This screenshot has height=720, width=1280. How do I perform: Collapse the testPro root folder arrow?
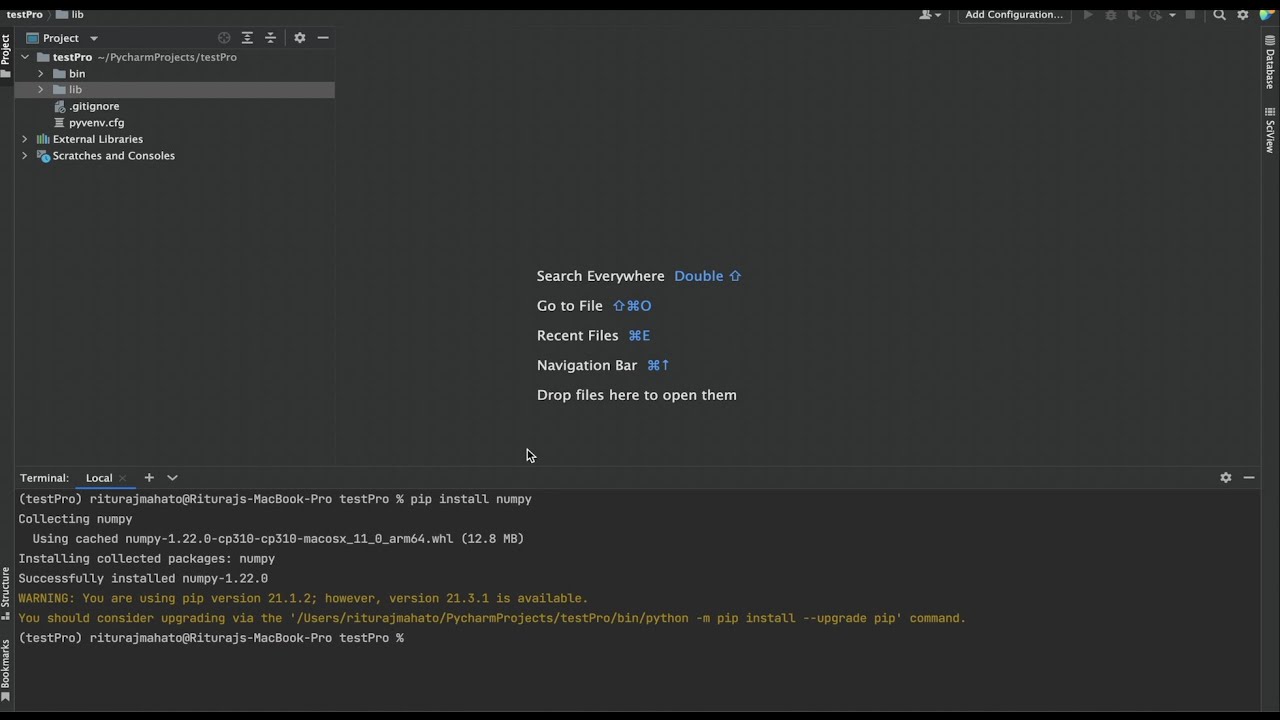pyautogui.click(x=25, y=57)
